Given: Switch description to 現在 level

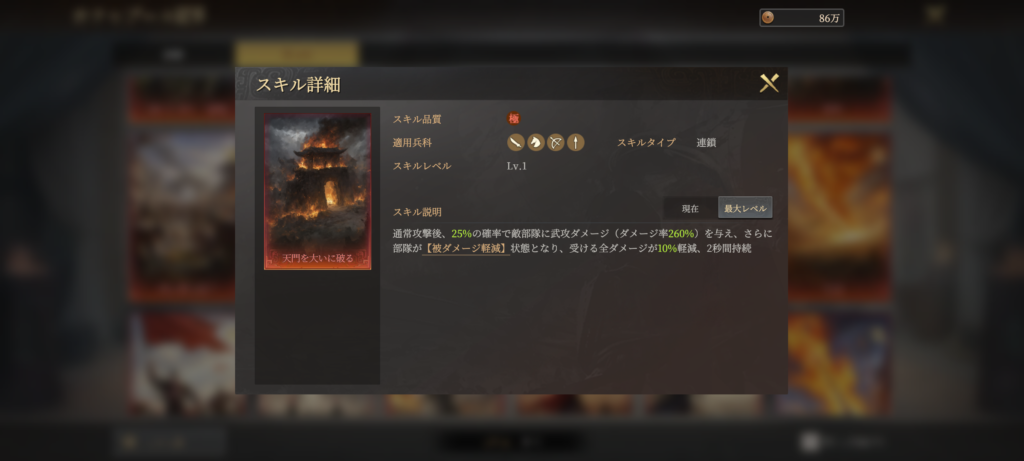Looking at the screenshot, I should 690,208.
